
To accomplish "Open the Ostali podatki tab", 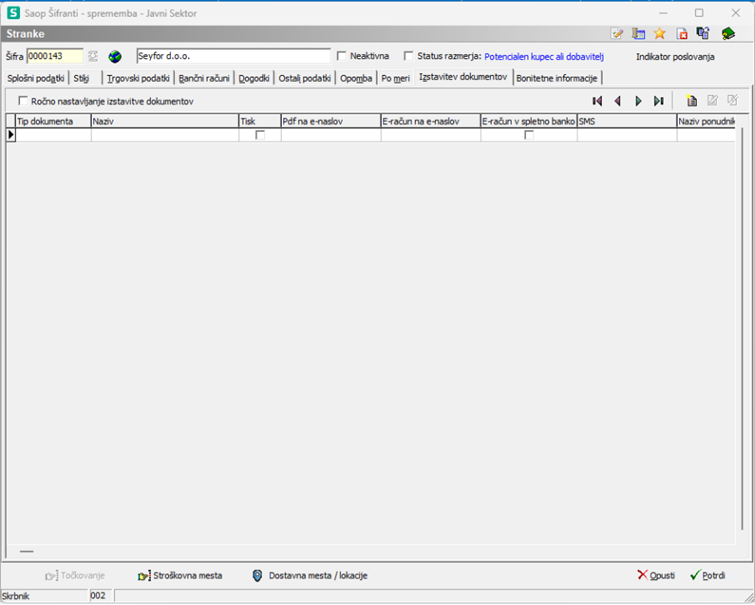I will (x=304, y=78).
